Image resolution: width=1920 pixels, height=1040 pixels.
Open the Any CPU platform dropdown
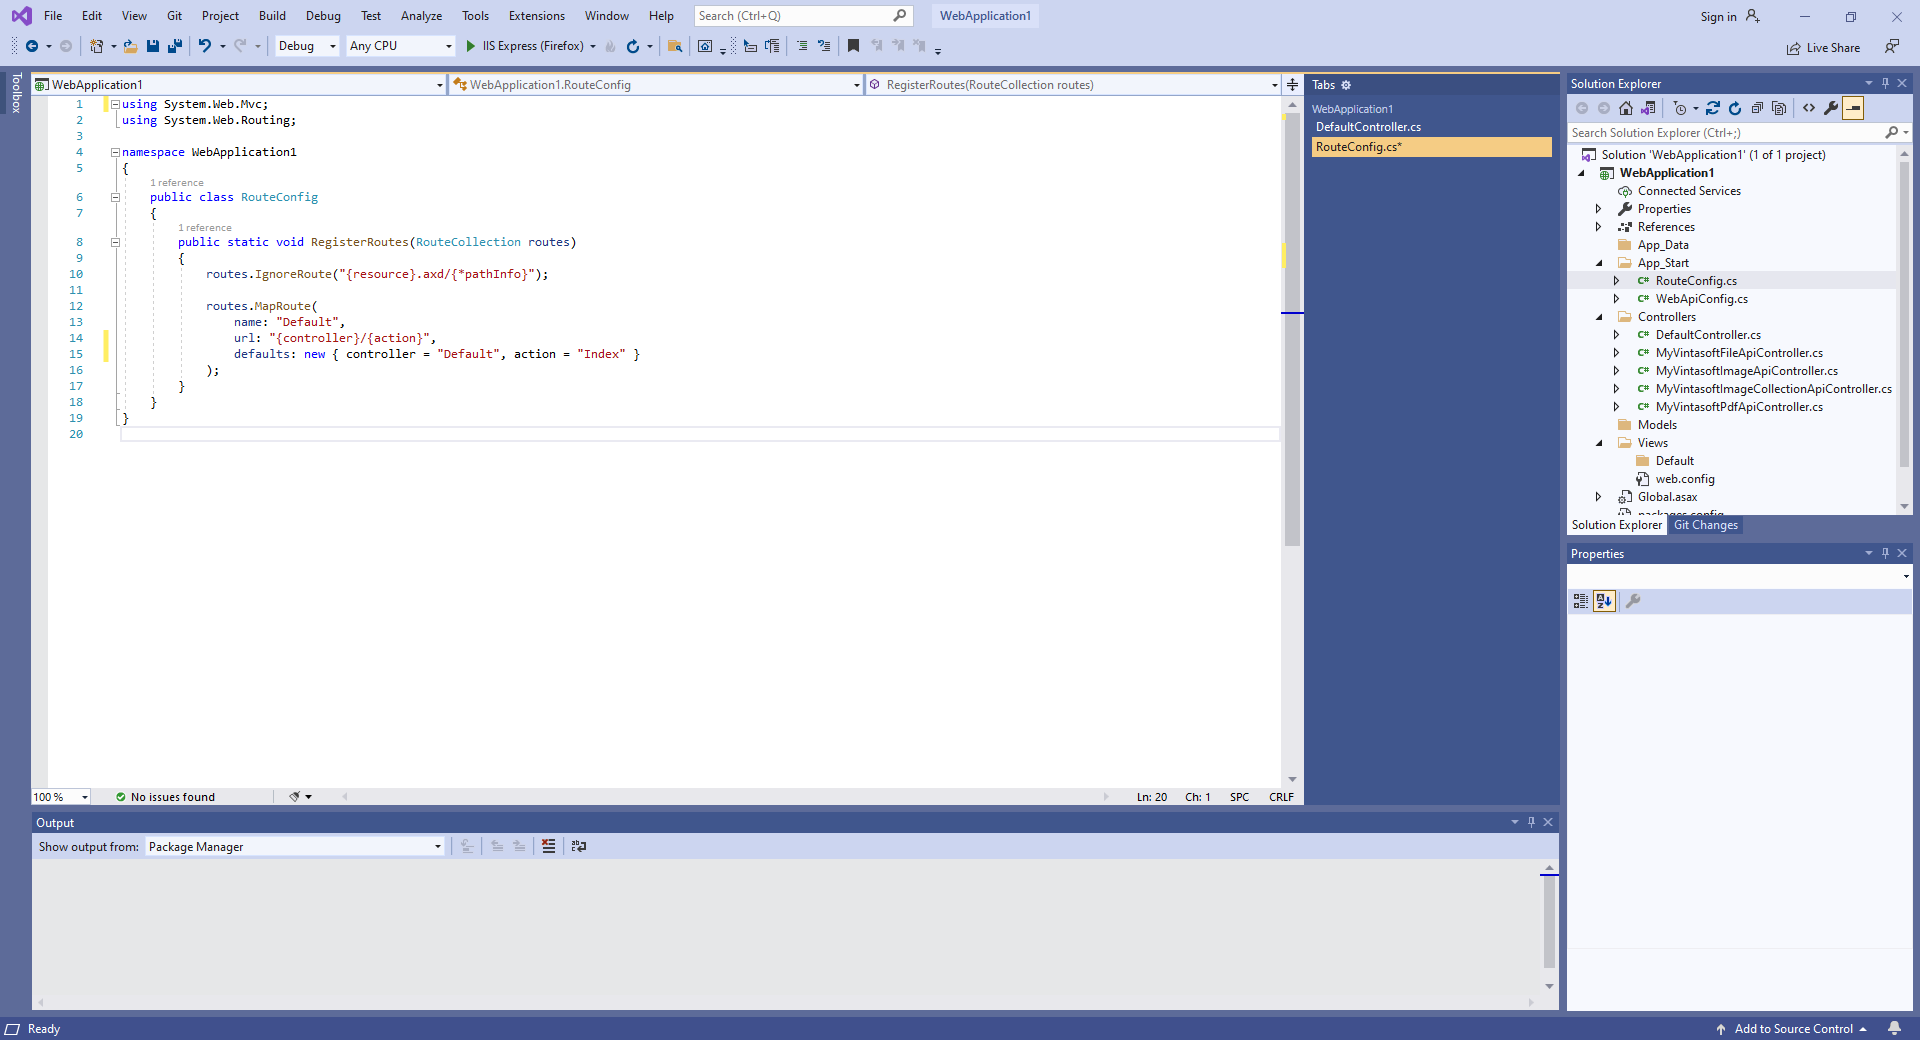click(x=401, y=46)
